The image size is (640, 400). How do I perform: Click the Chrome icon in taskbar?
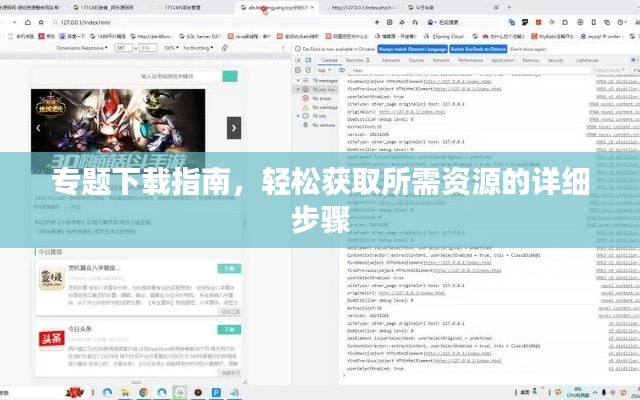point(143,393)
